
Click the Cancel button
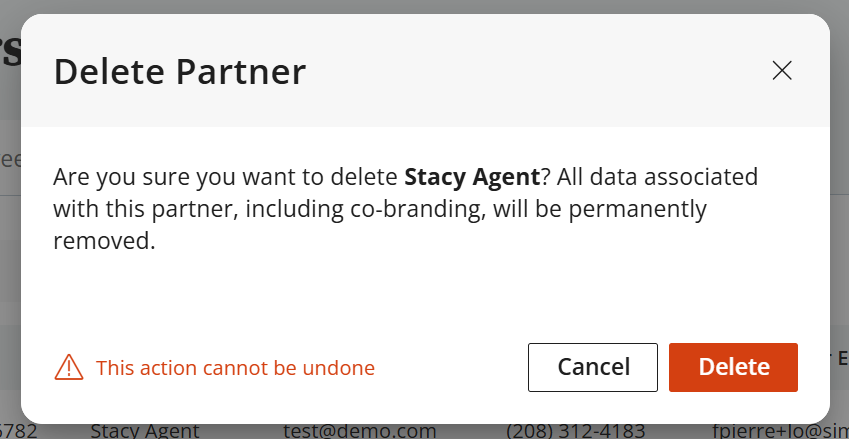[593, 367]
